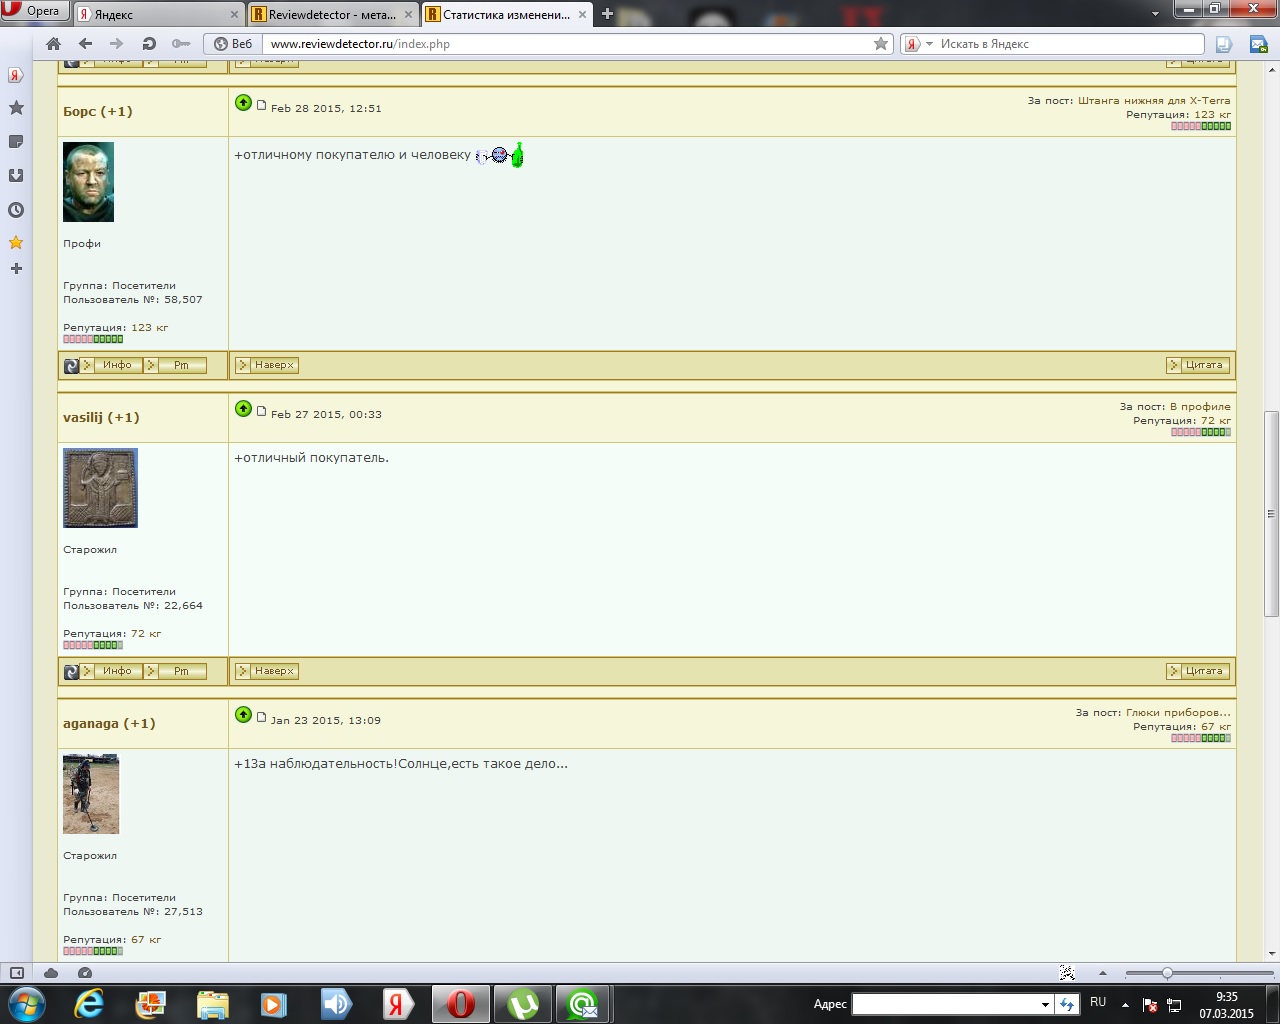Show hidden icons in the system tray
Viewport: 1280px width, 1024px height.
tap(1125, 1004)
